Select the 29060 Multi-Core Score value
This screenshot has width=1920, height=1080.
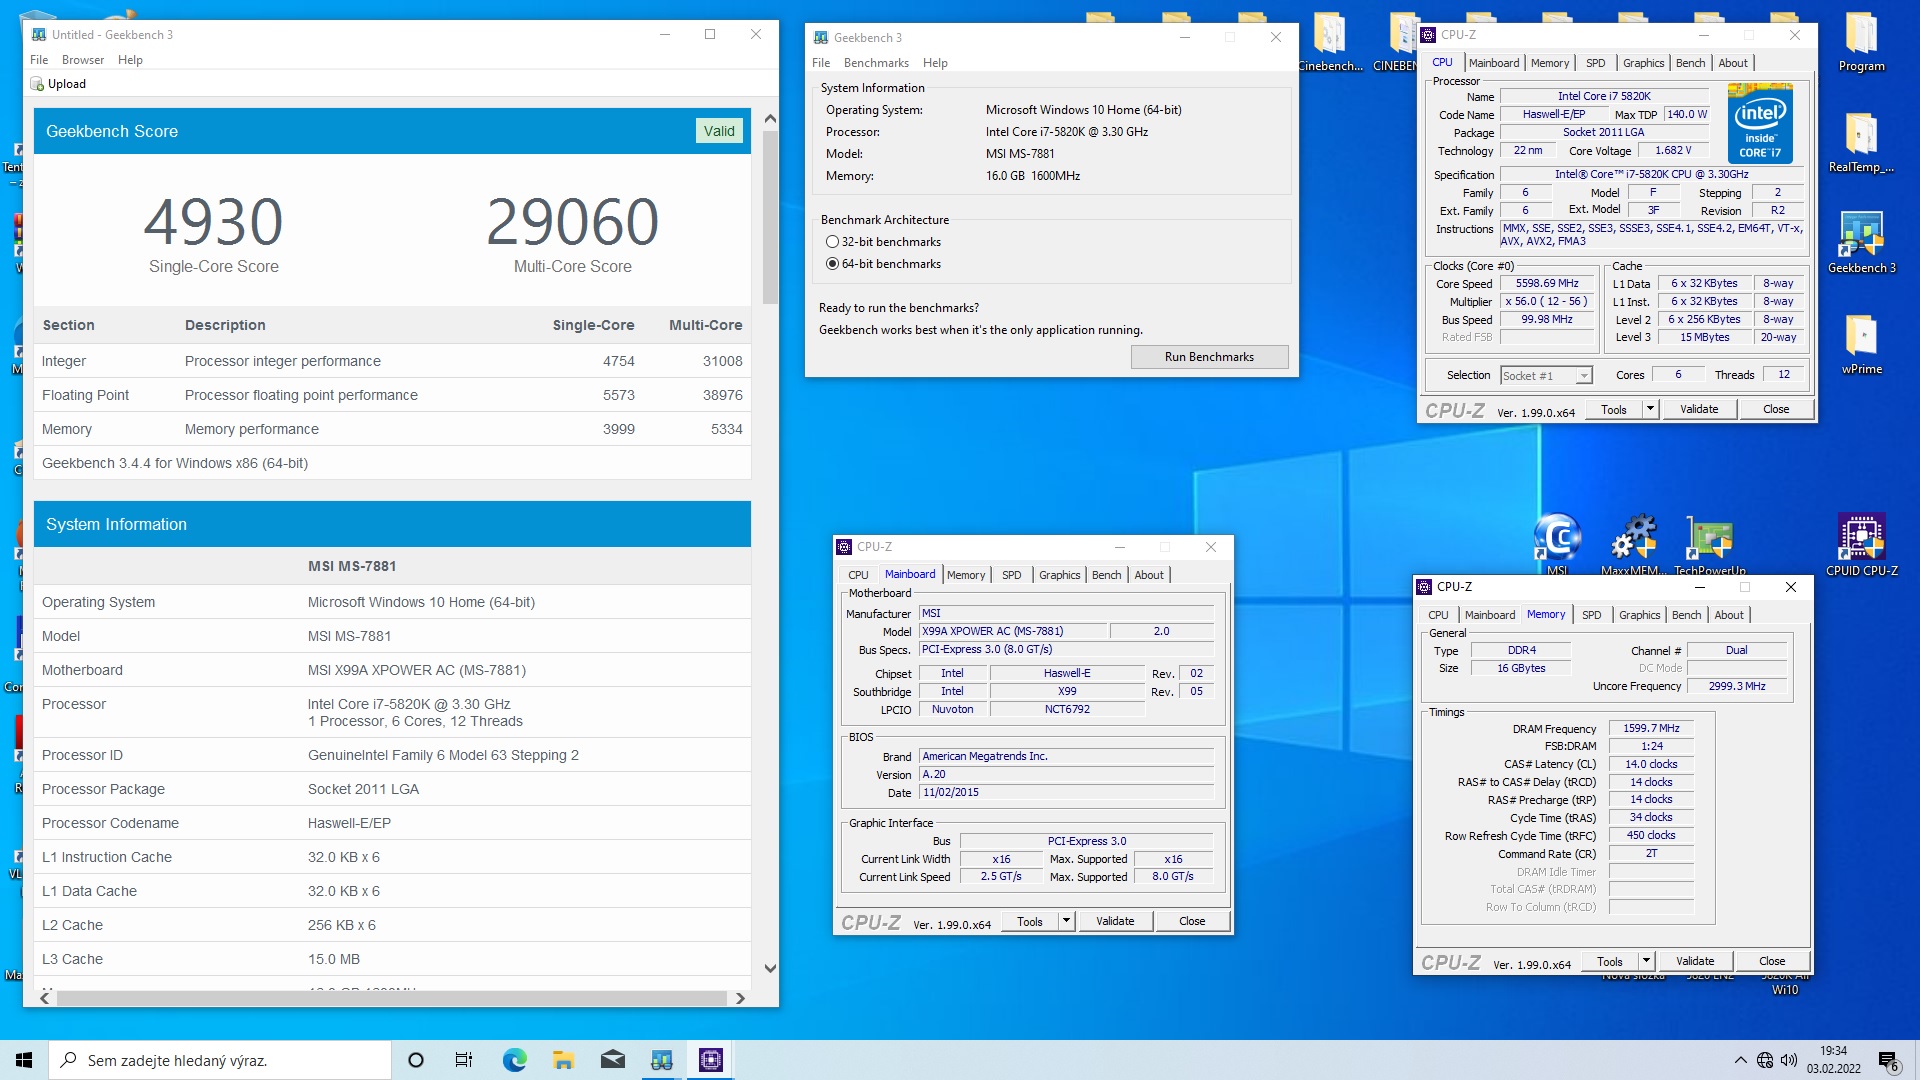click(x=572, y=221)
